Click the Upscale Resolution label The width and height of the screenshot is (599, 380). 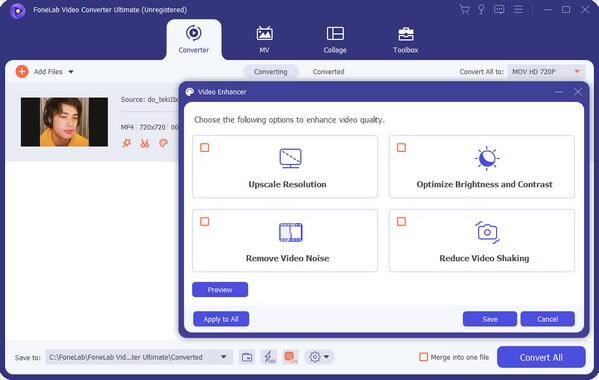tap(287, 184)
